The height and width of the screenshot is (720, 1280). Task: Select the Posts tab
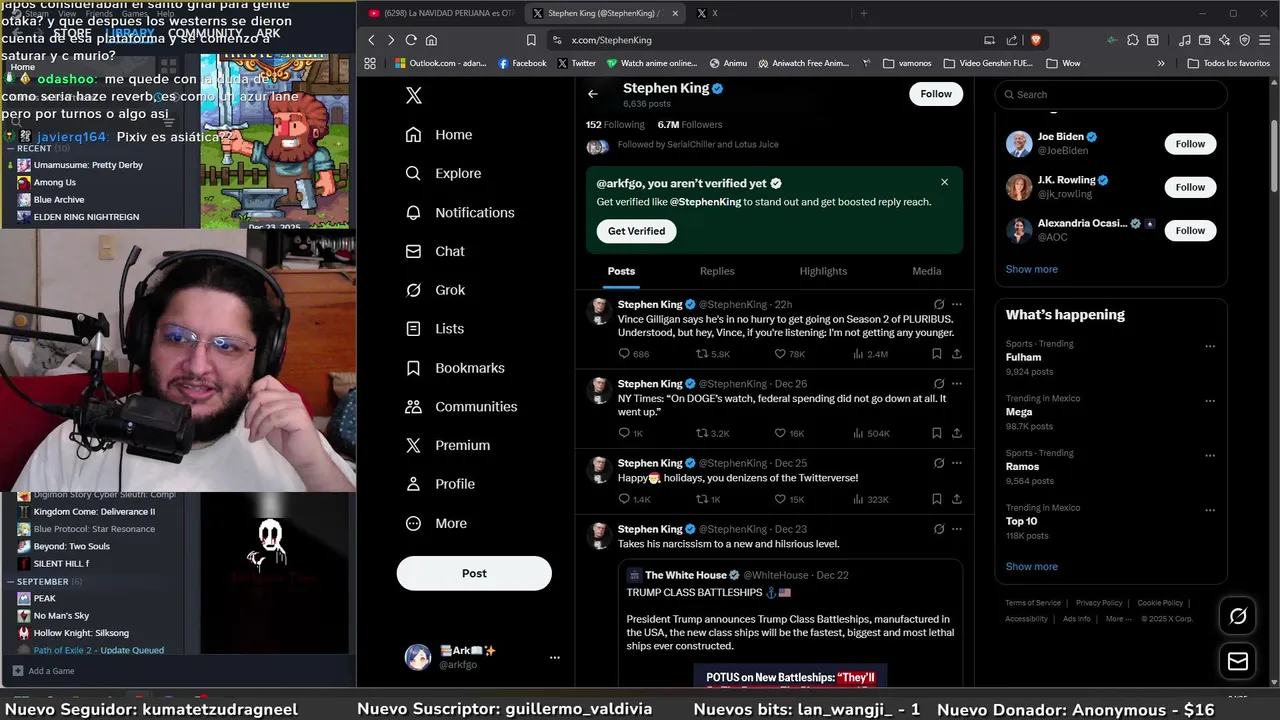621,271
